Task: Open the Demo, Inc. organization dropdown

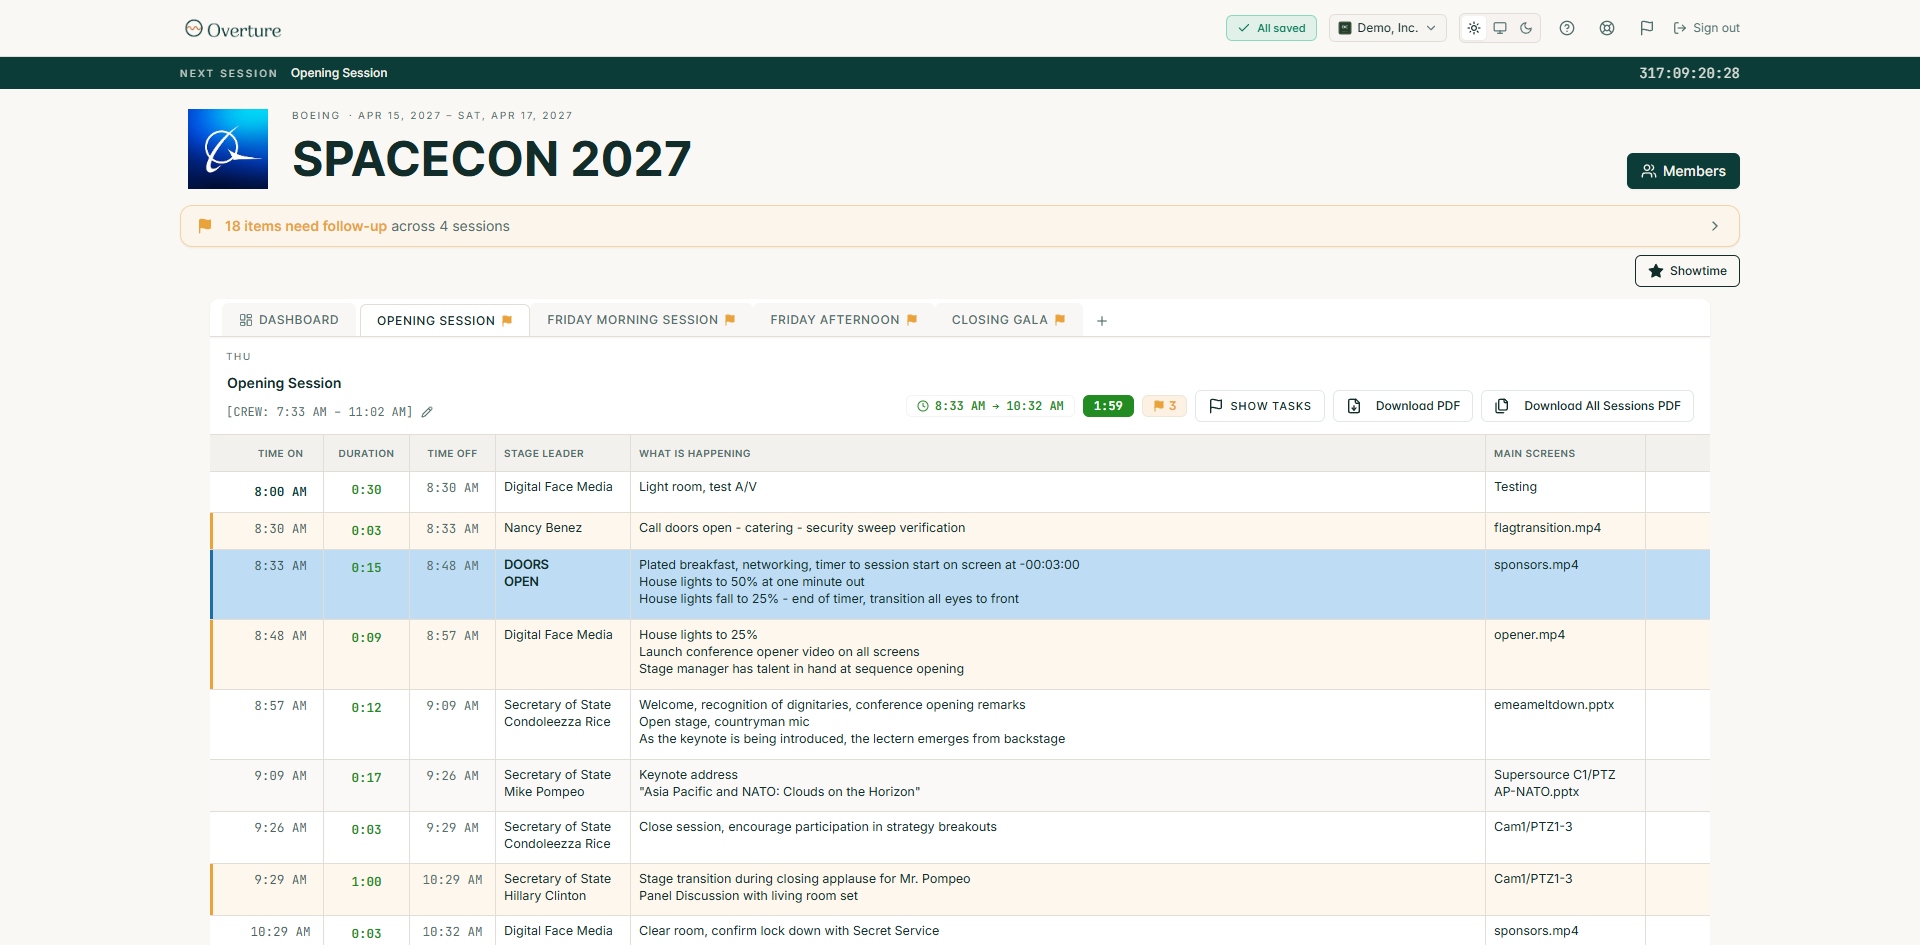Action: click(x=1388, y=28)
